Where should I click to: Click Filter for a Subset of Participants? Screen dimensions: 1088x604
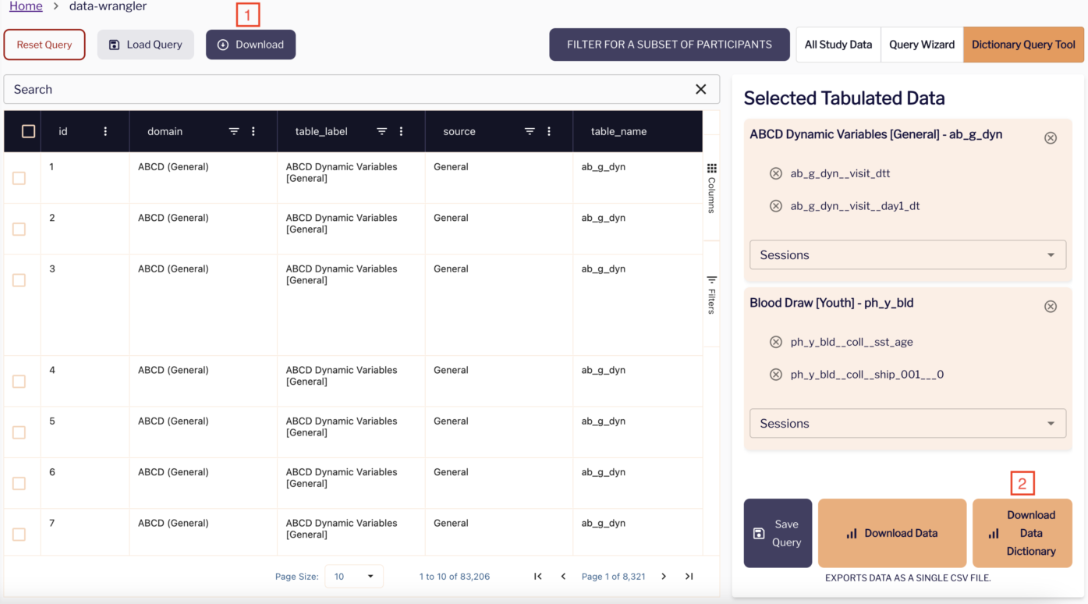669,44
